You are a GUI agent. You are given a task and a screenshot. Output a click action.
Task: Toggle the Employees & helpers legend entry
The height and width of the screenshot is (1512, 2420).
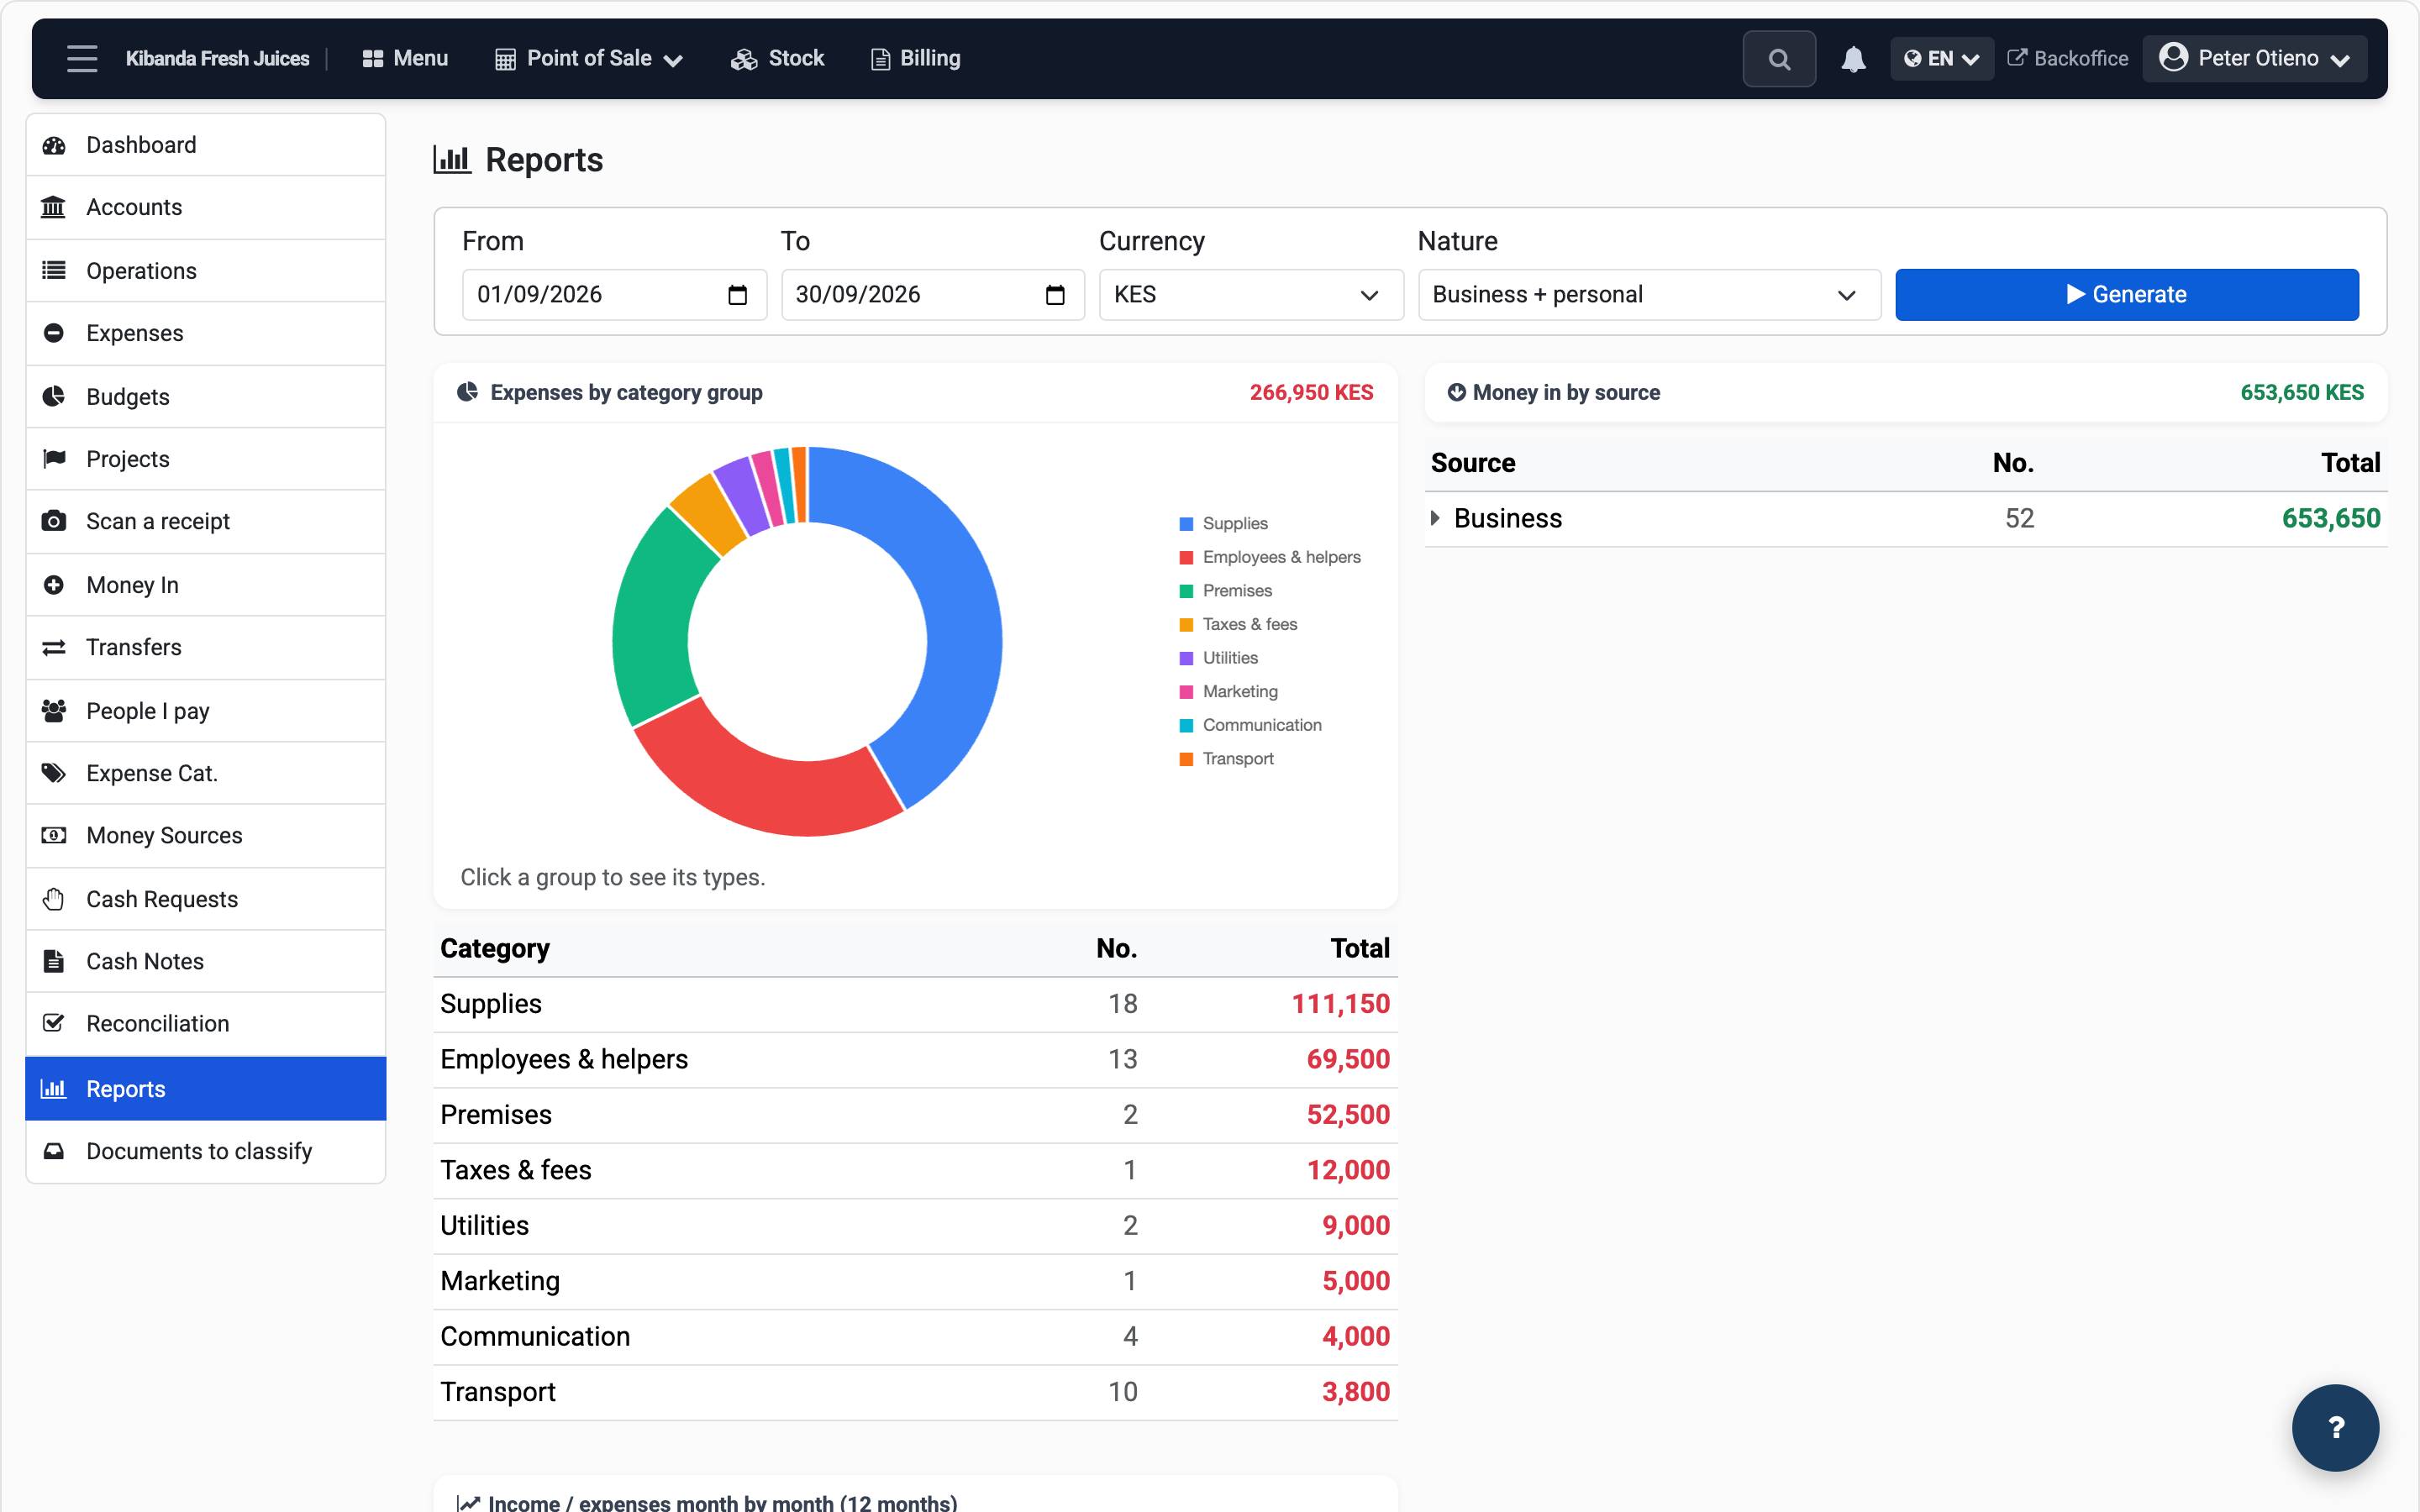point(1270,557)
